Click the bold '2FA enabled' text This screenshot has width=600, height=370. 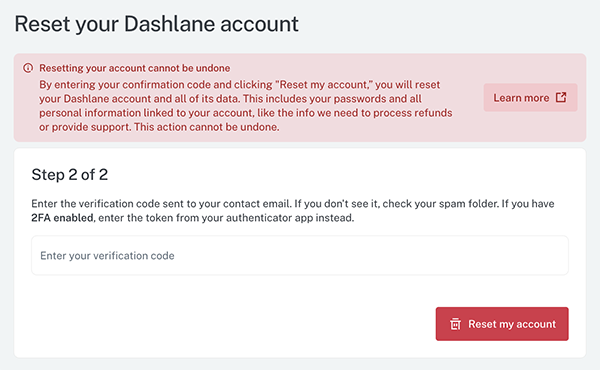(62, 218)
